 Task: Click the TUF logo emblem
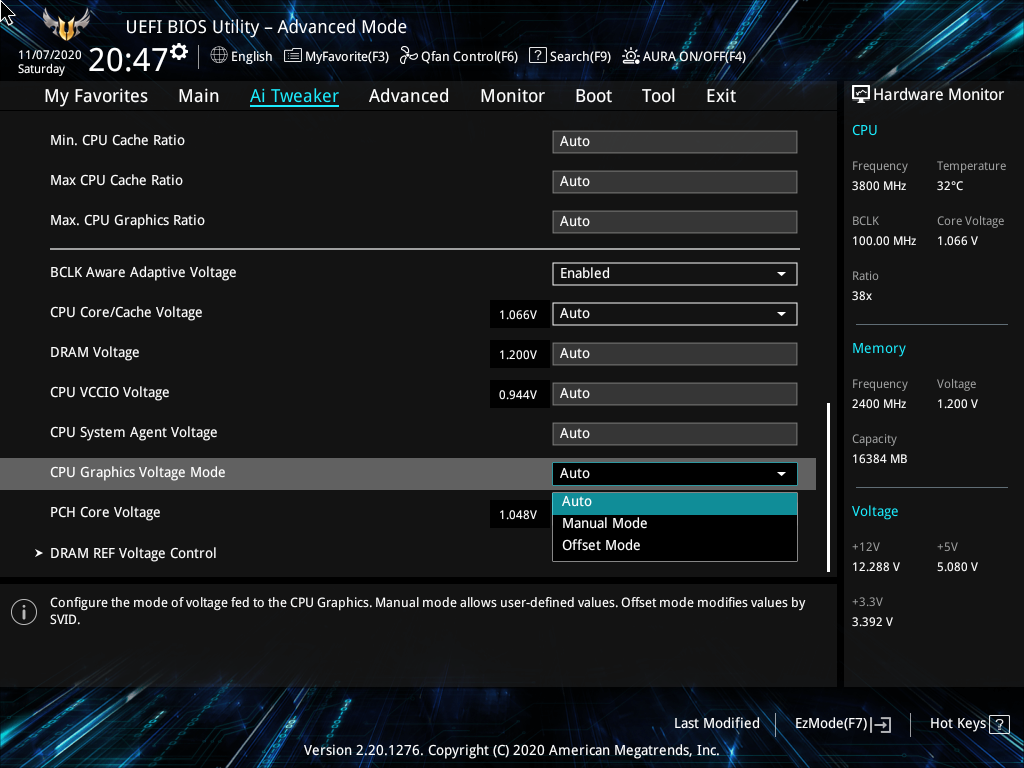(66, 25)
